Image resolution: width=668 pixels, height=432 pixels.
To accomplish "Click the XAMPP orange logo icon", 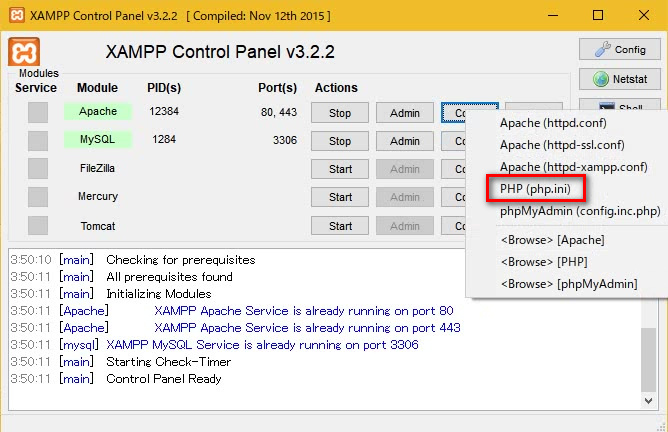I will coord(27,53).
